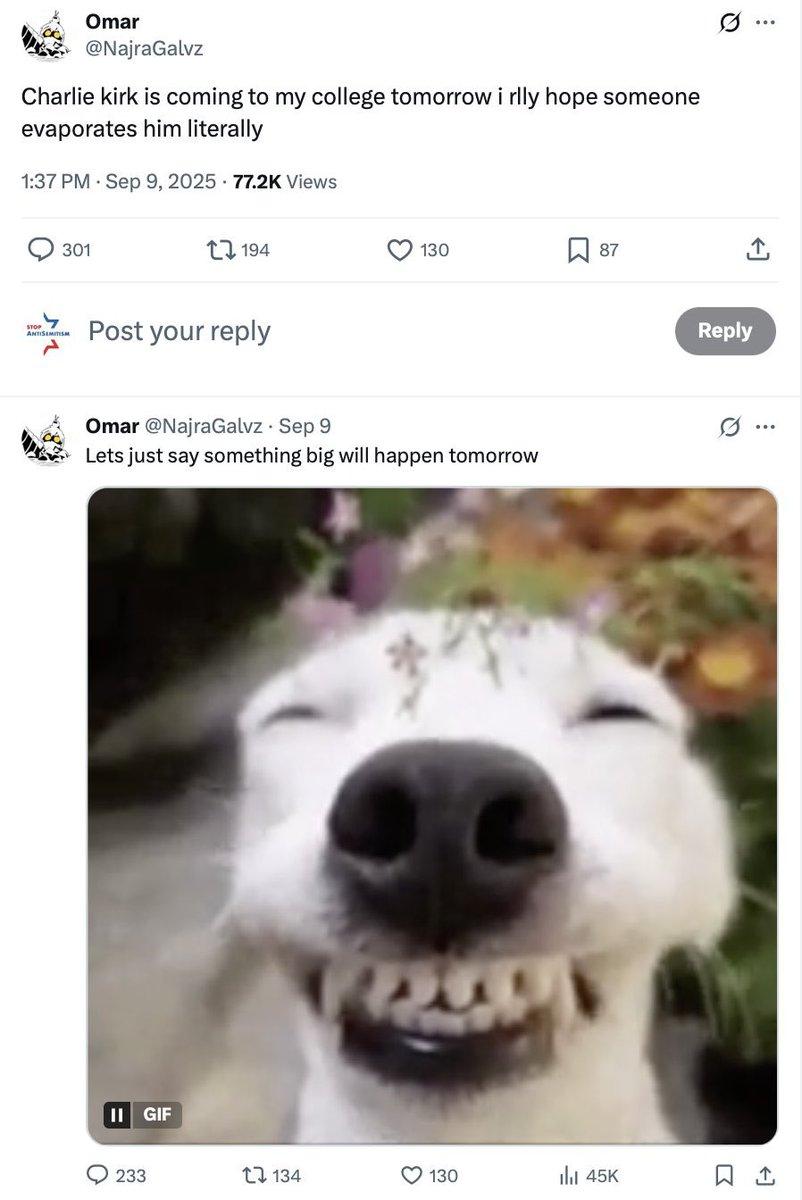802x1200 pixels.
Task: Like the second tweet with 130 likes
Action: [412, 1176]
